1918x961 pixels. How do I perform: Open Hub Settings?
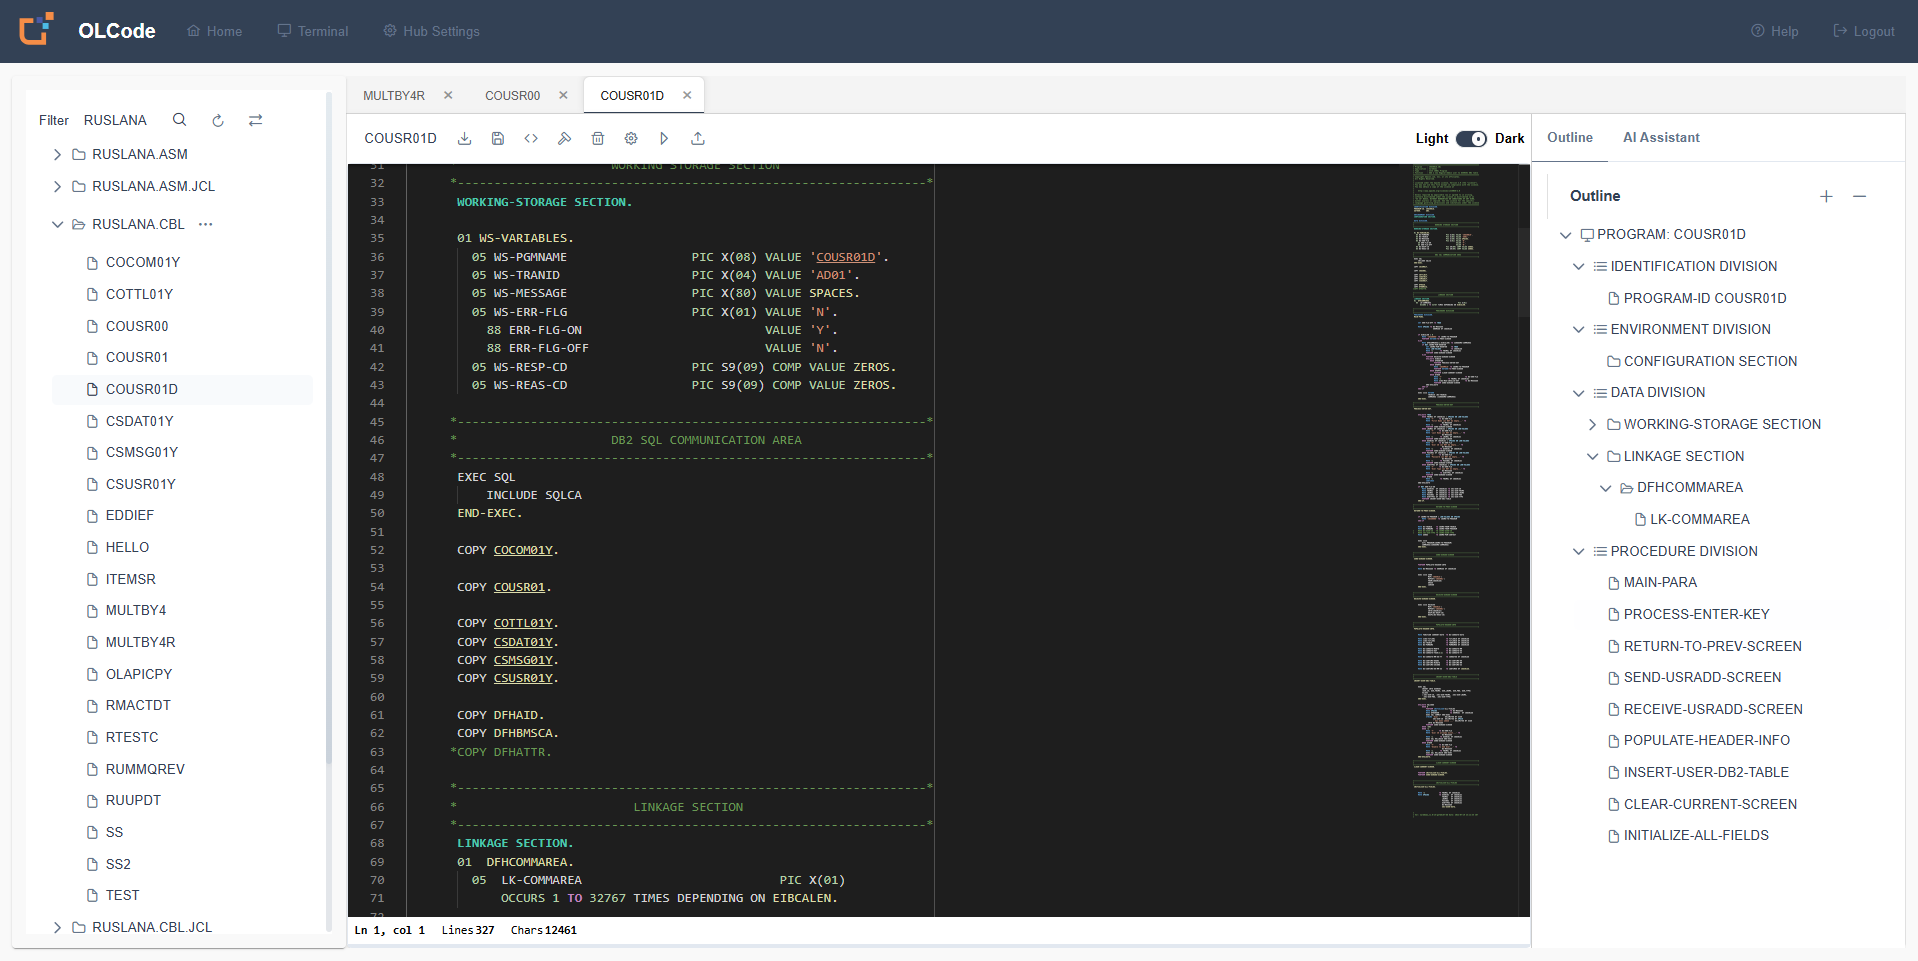[431, 31]
